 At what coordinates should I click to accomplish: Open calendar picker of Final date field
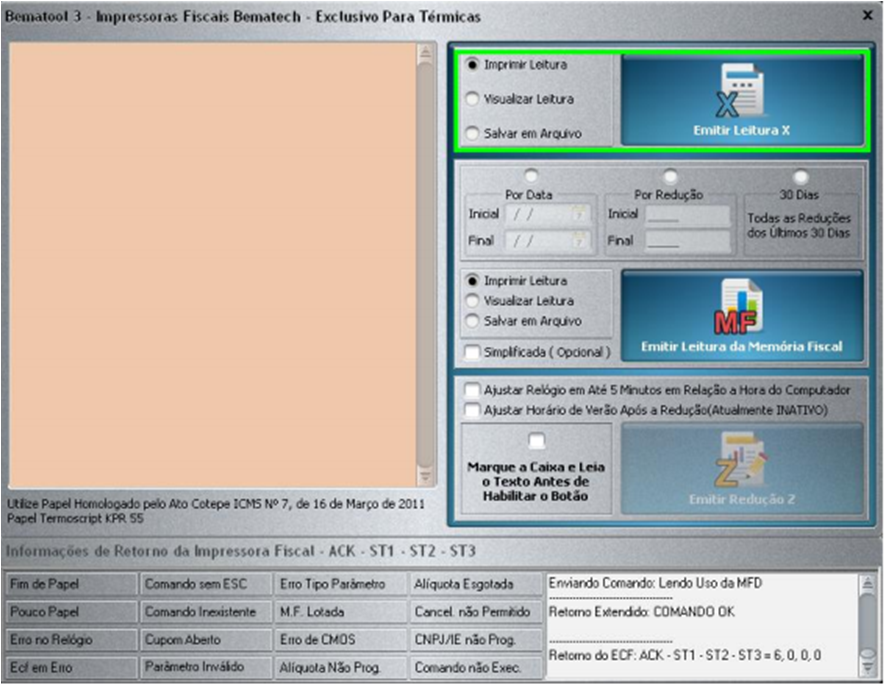point(579,241)
